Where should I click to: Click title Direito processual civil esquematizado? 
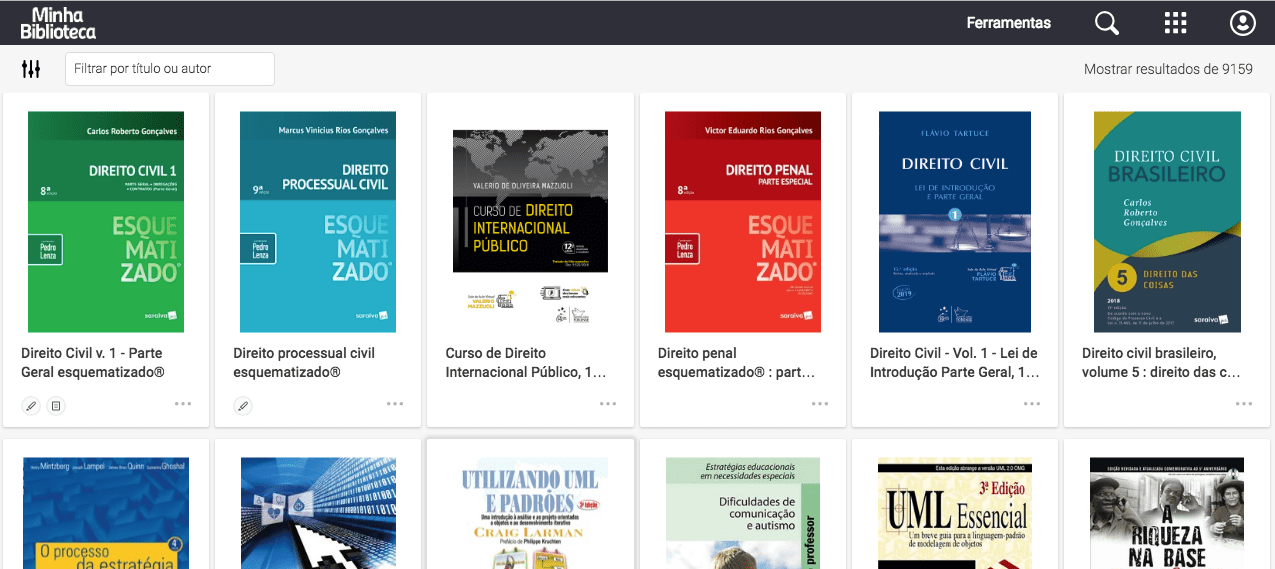[304, 362]
